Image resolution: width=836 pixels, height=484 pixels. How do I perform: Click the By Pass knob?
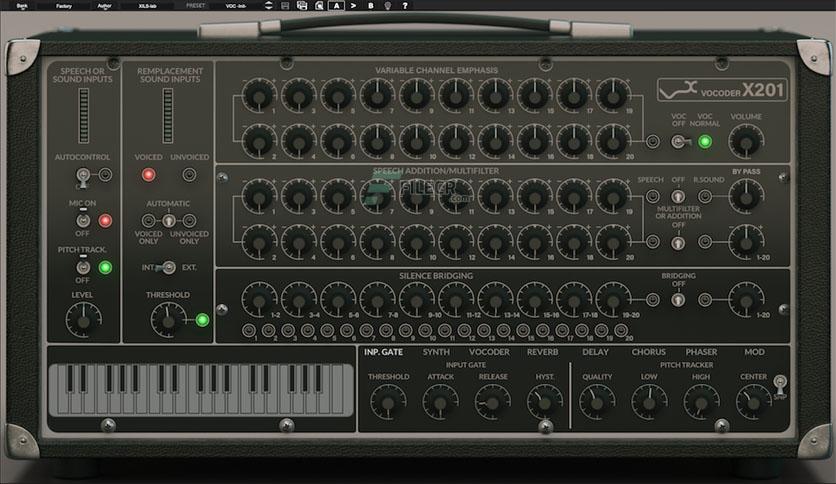tap(746, 197)
